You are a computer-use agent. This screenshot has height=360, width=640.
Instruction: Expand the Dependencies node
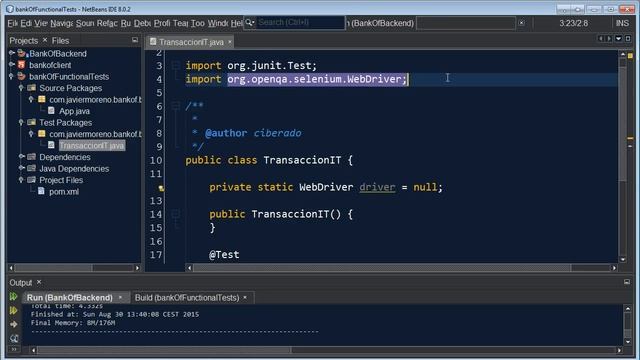21,156
